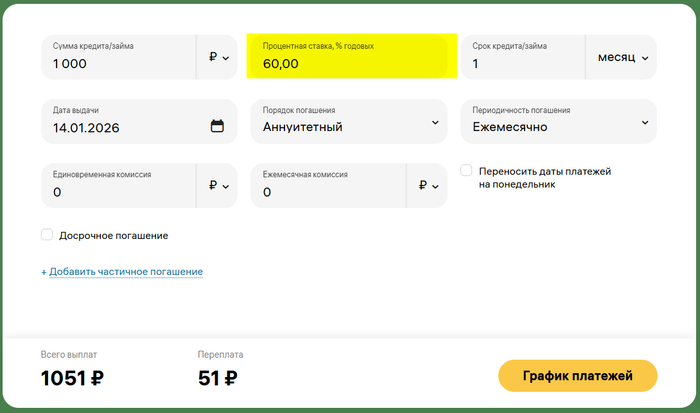Click the 'Единовременная комиссия' input field
700x413 pixels.
pyautogui.click(x=115, y=186)
